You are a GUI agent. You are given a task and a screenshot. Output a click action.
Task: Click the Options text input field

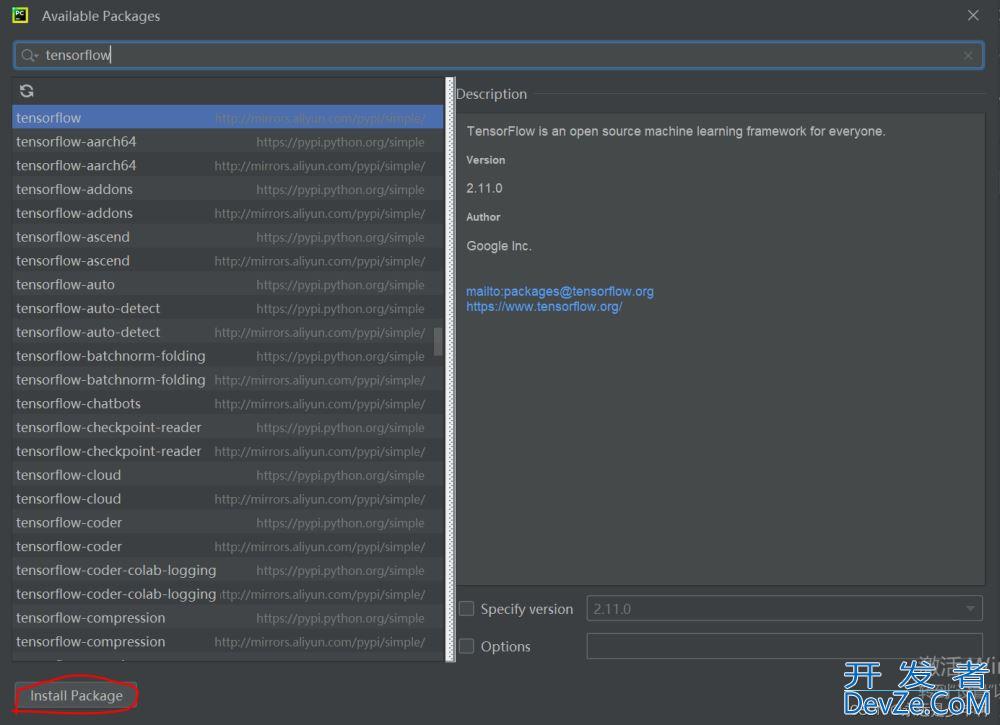pyautogui.click(x=784, y=646)
